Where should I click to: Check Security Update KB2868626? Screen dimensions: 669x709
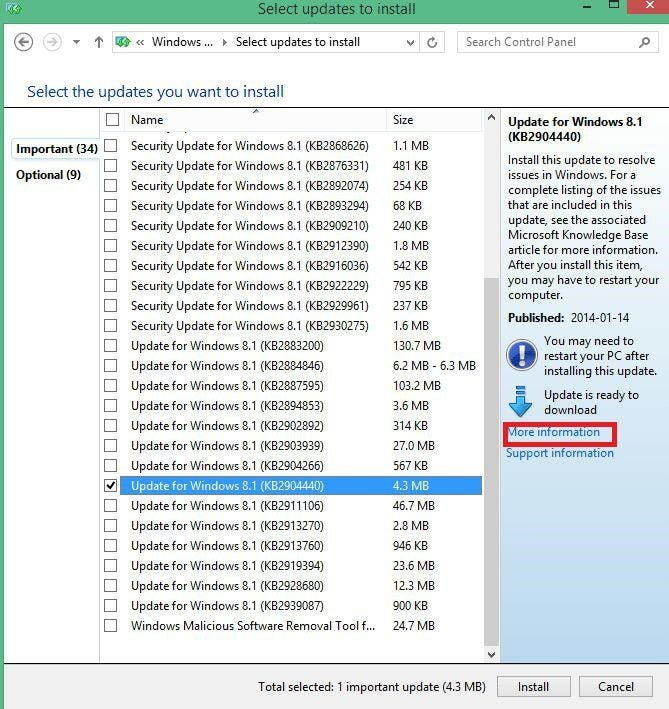tap(111, 146)
